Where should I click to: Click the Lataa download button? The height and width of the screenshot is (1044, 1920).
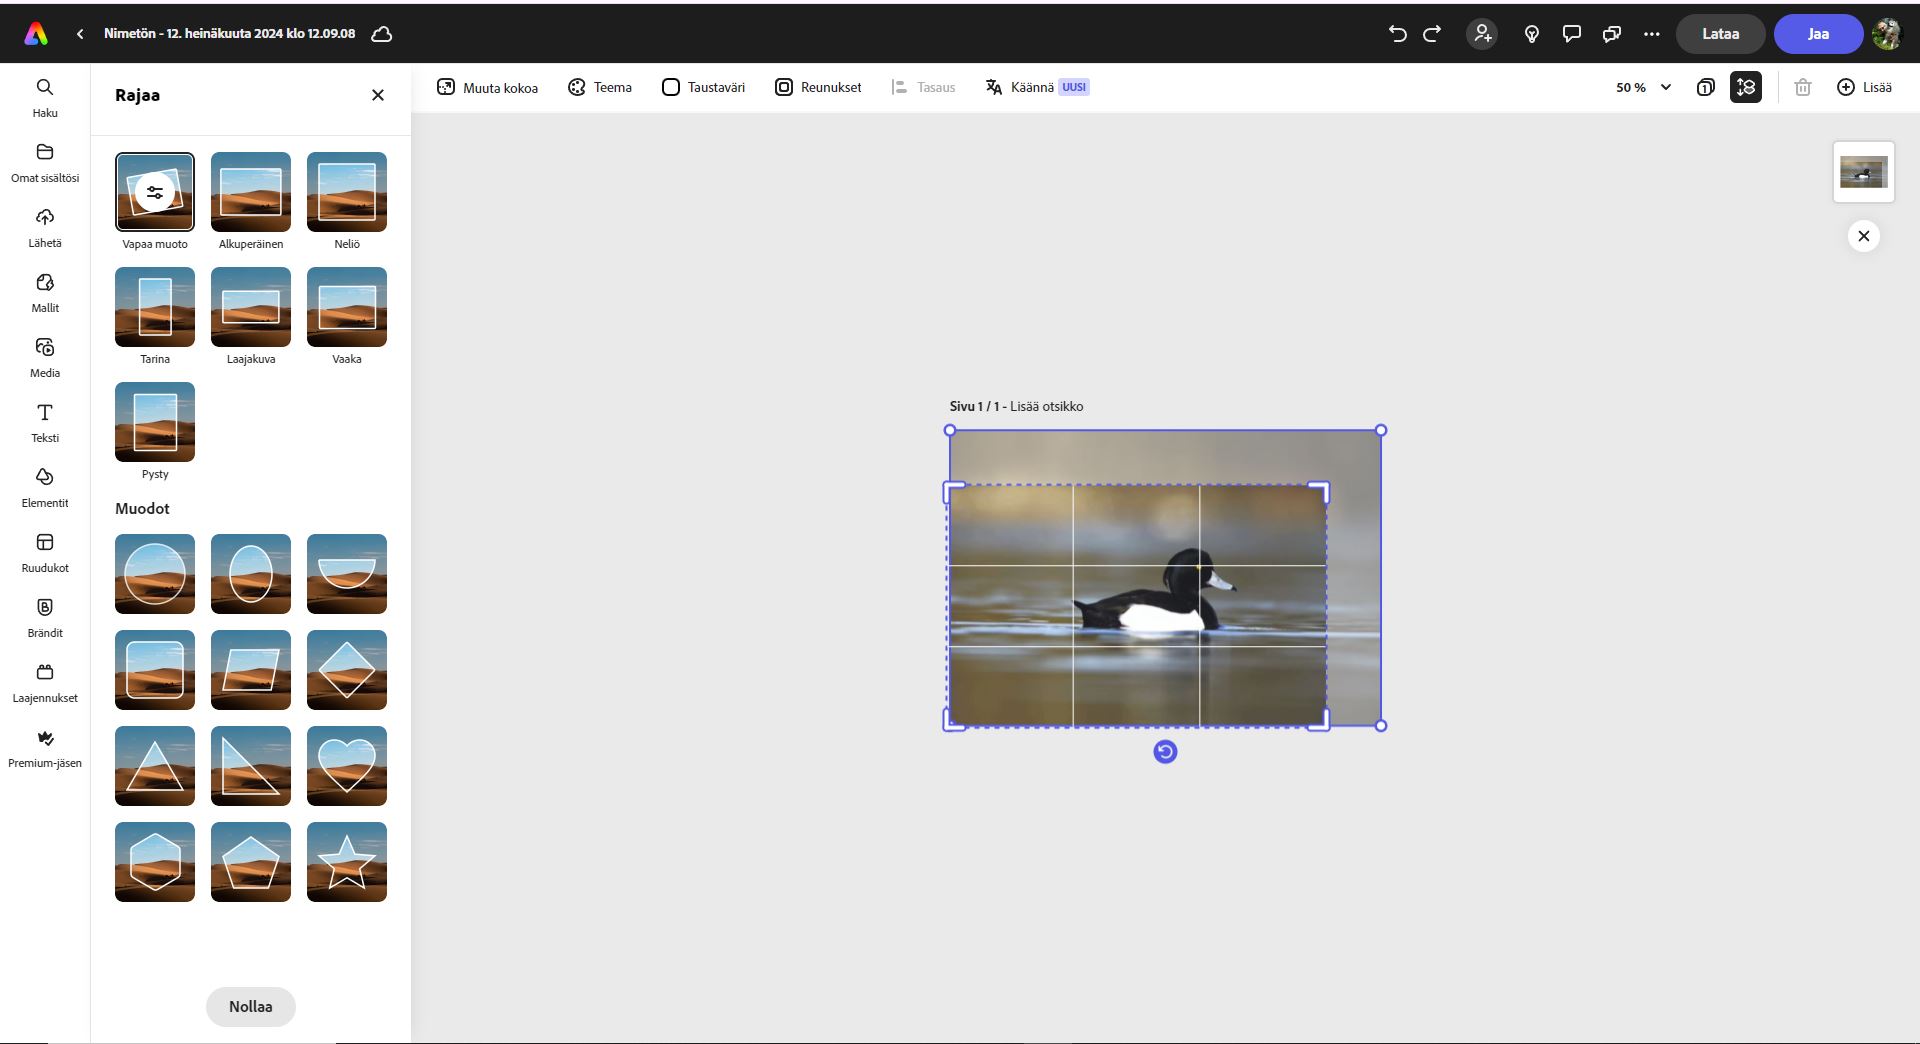click(1720, 34)
